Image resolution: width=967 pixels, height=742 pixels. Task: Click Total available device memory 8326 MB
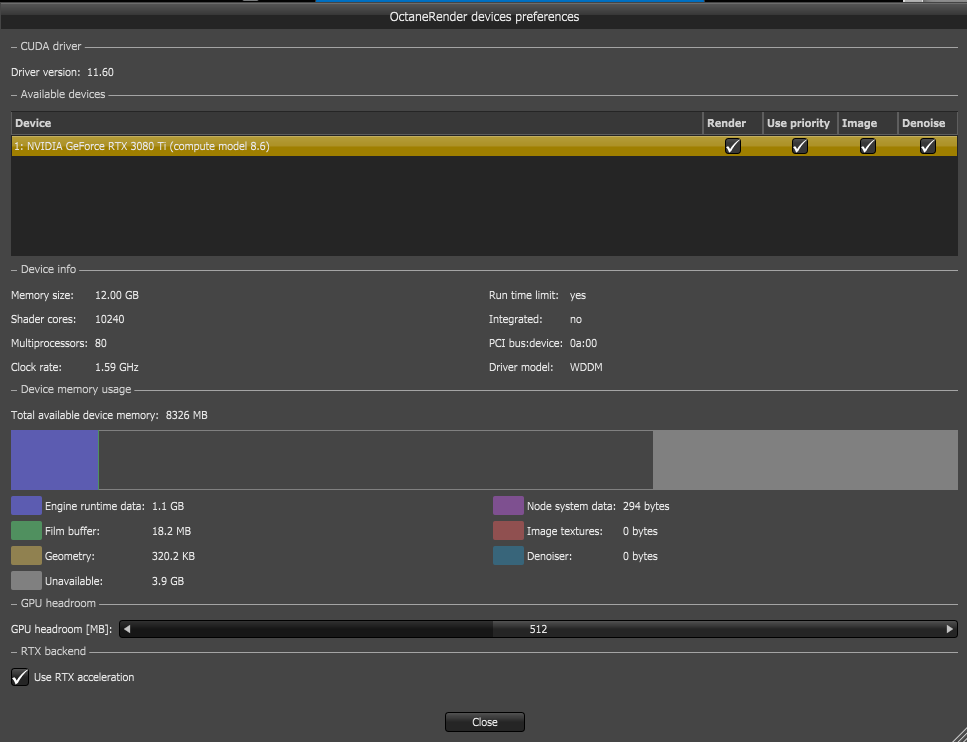[109, 415]
